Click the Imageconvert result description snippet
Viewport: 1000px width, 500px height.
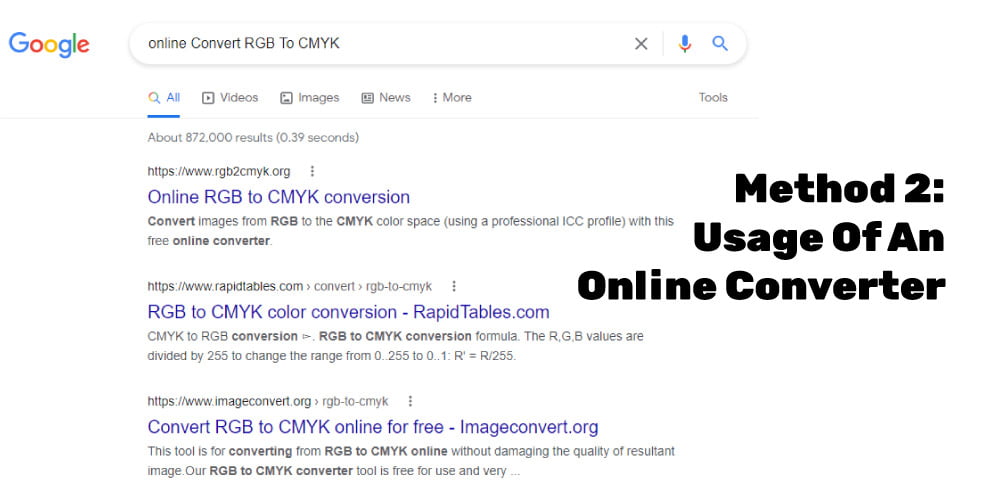point(411,461)
